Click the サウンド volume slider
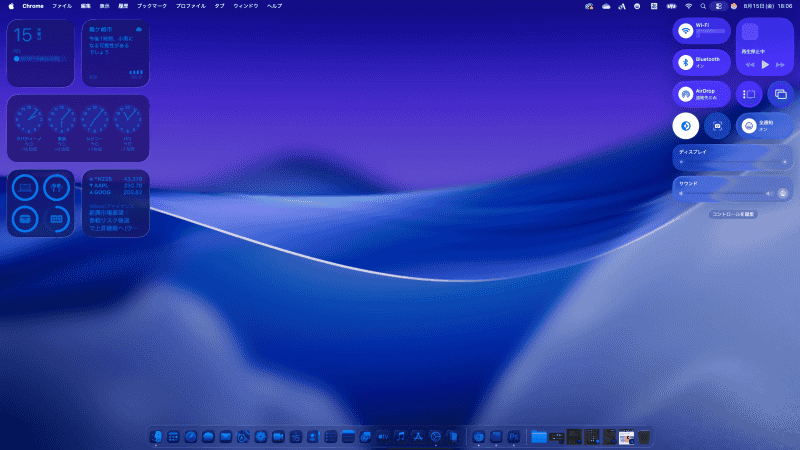 [722, 193]
